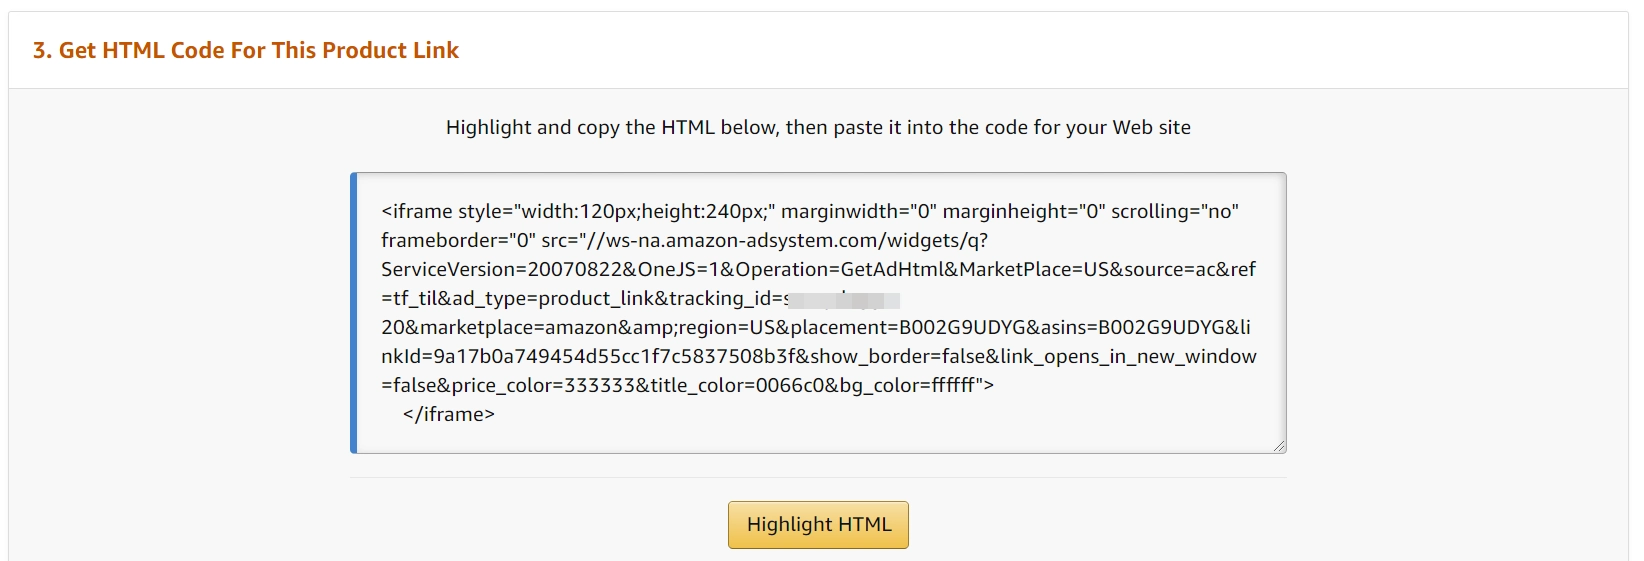Click the opening <iframe style= text
Image resolution: width=1644 pixels, height=561 pixels.
click(445, 212)
